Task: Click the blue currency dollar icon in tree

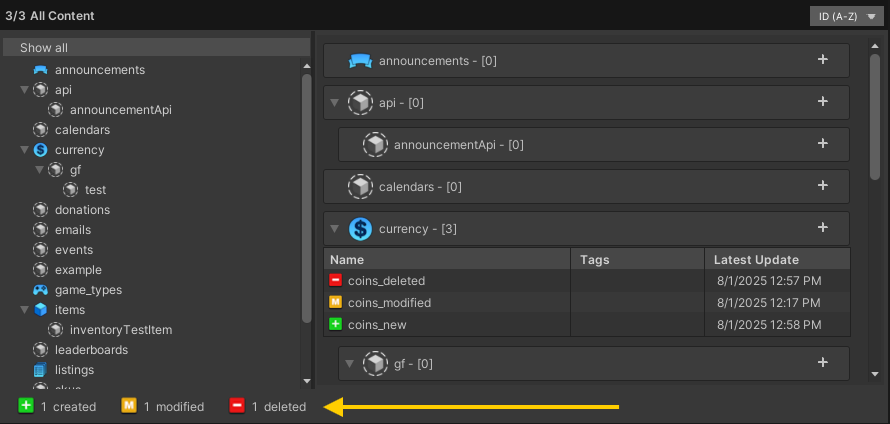Action: [x=40, y=150]
